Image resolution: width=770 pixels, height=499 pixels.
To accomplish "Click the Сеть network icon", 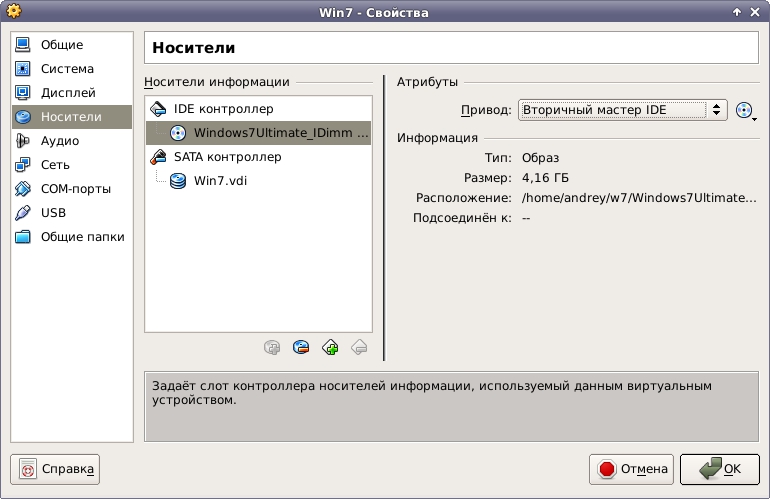I will [23, 165].
